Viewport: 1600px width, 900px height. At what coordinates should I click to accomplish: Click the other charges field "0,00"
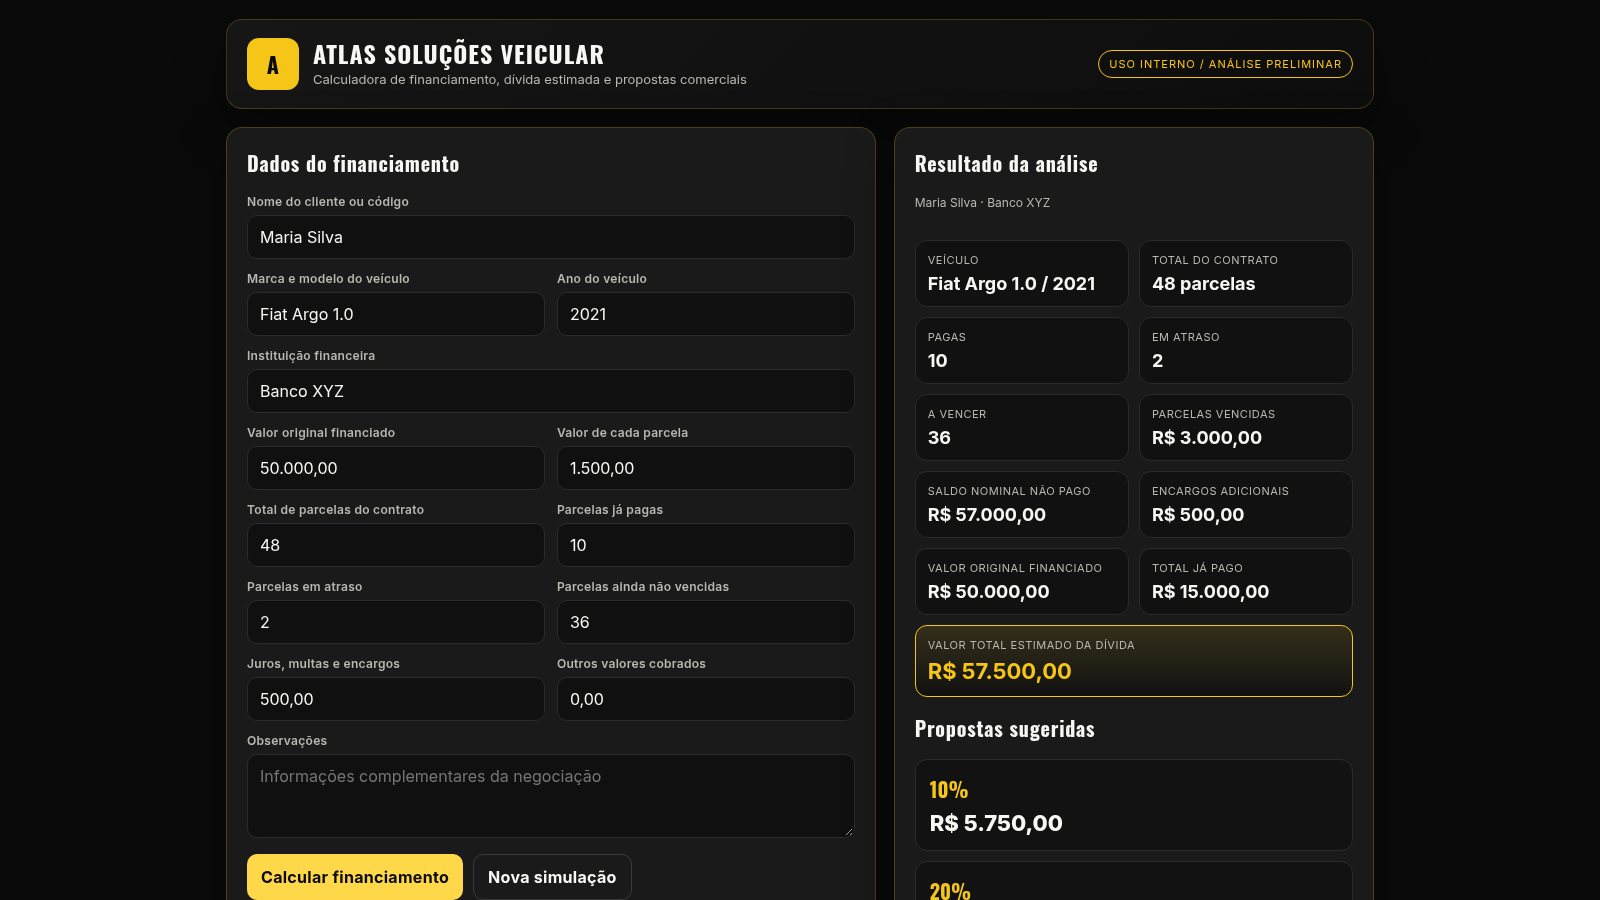[x=706, y=699]
